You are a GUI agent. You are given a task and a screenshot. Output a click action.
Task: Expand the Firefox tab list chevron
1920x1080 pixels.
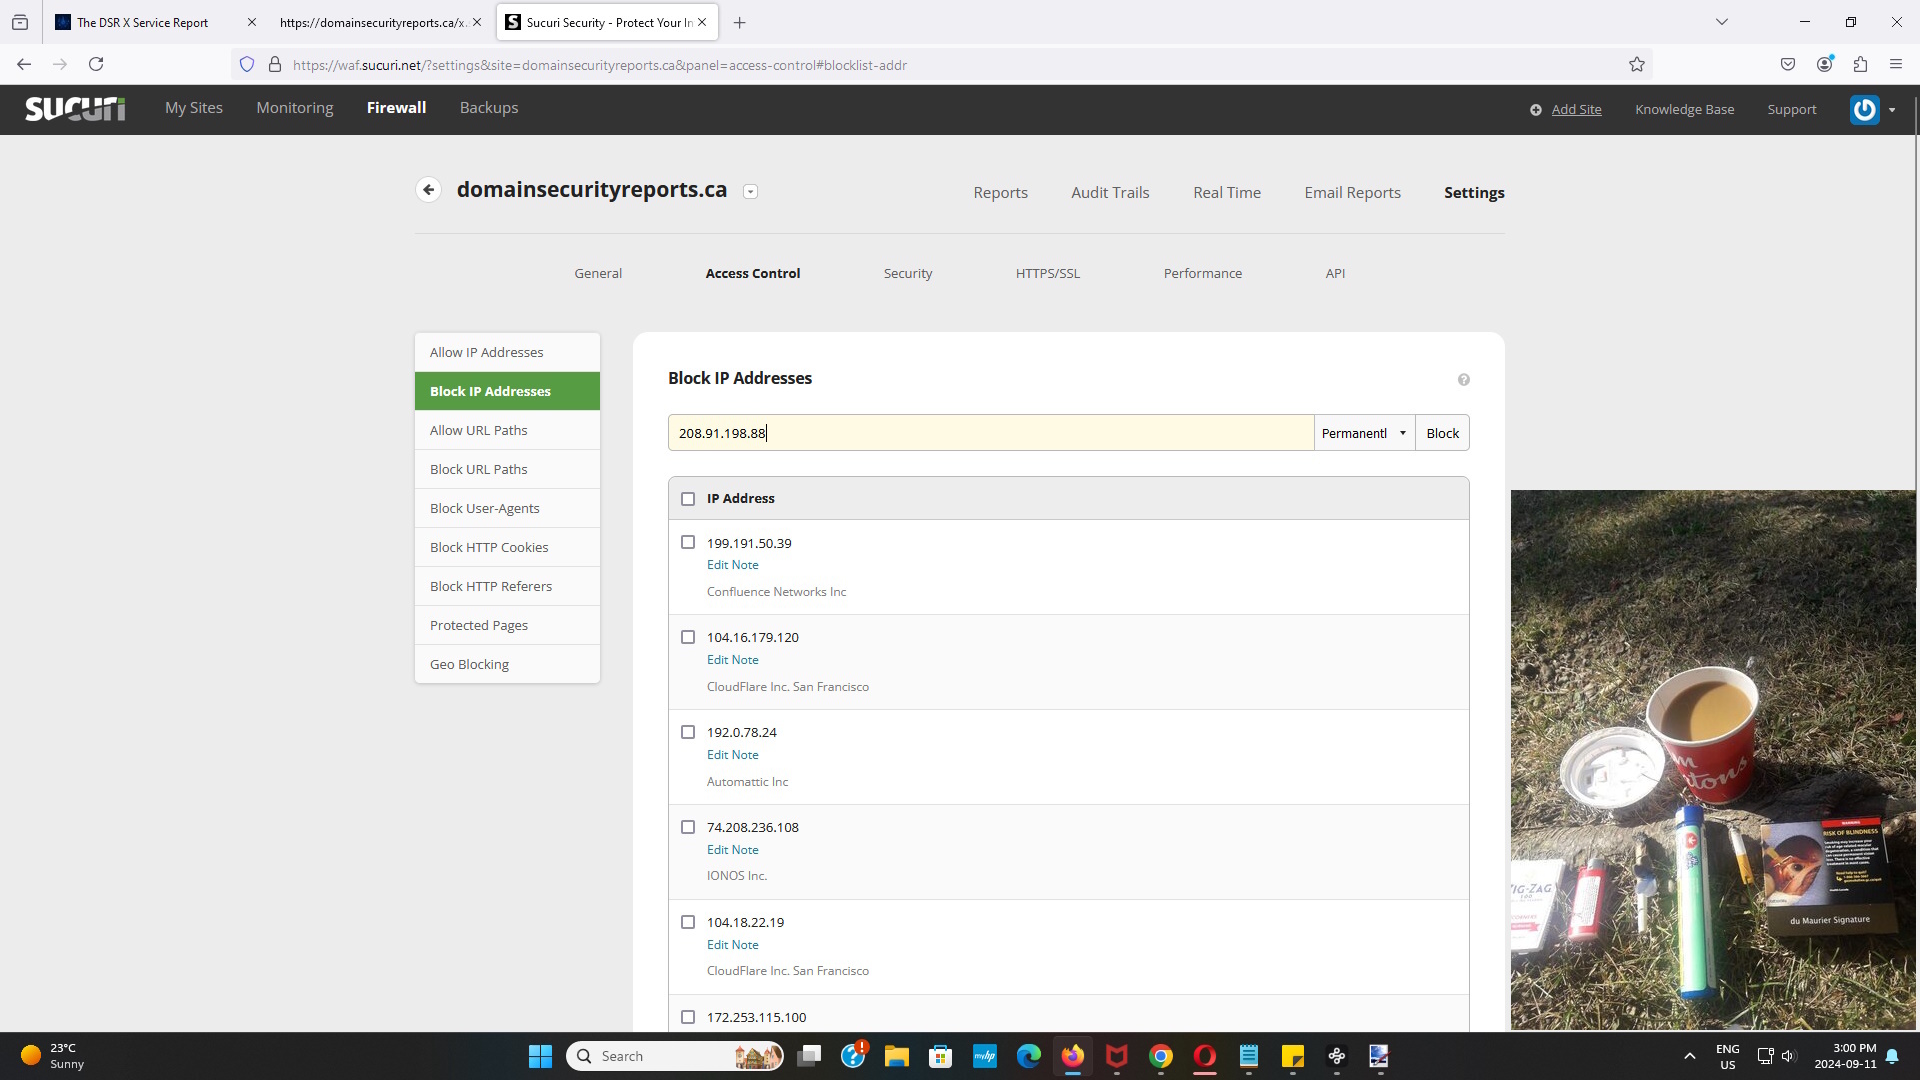point(1721,22)
